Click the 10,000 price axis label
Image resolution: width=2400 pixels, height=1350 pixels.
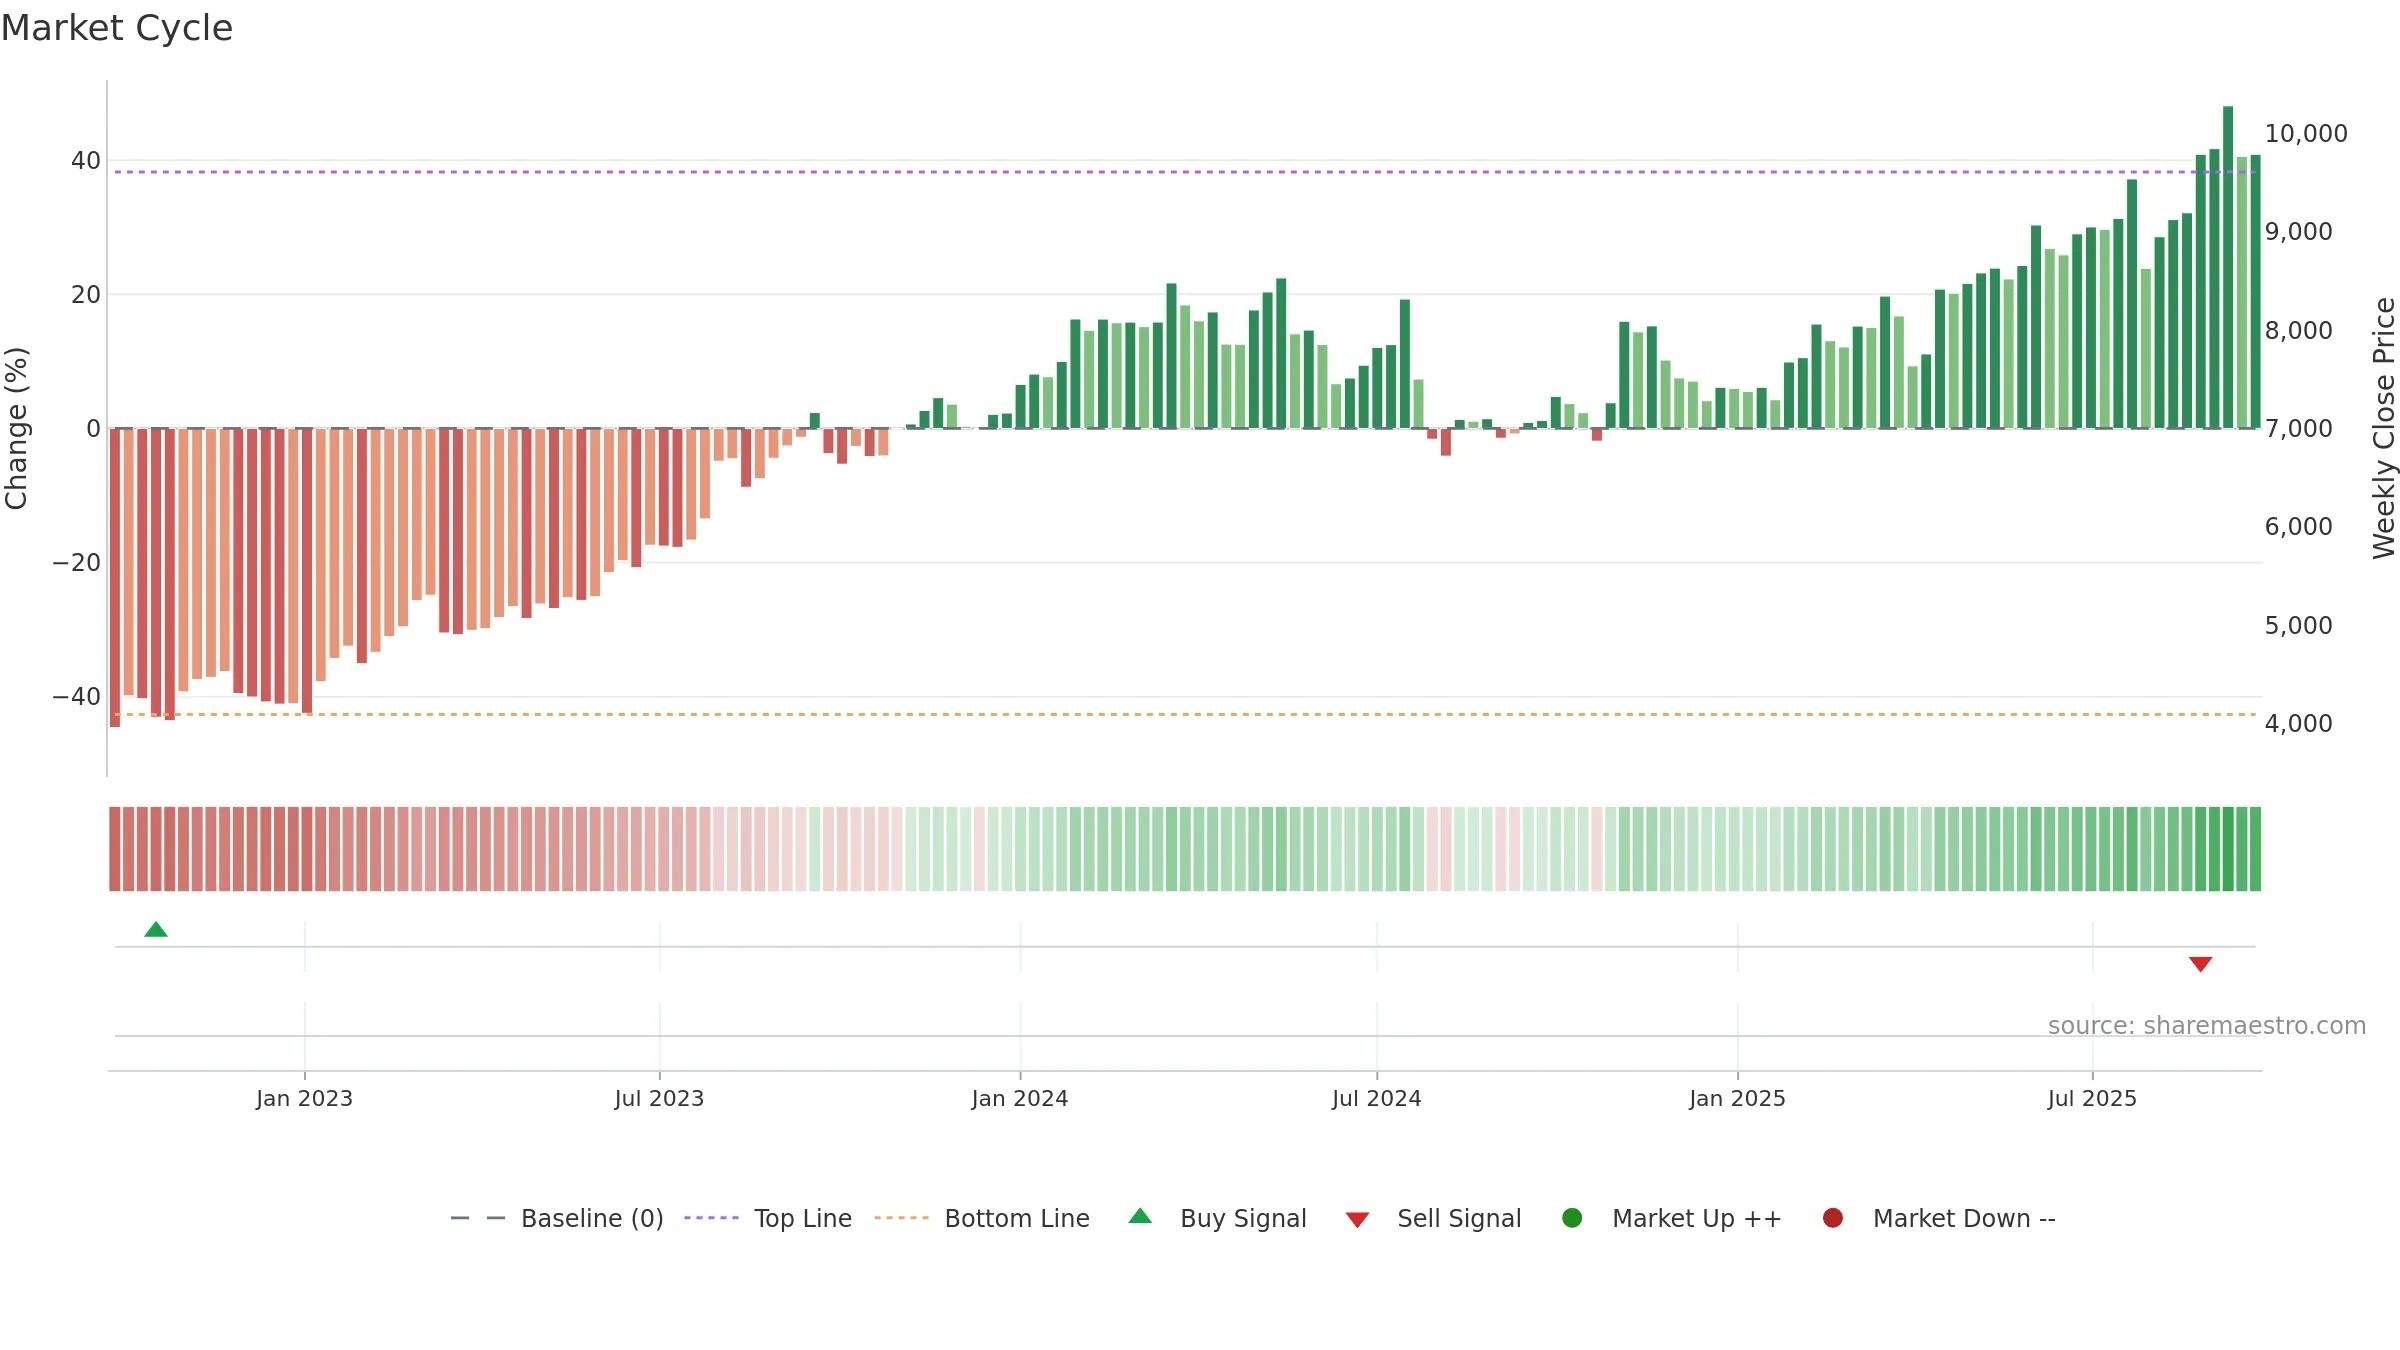pos(2306,134)
